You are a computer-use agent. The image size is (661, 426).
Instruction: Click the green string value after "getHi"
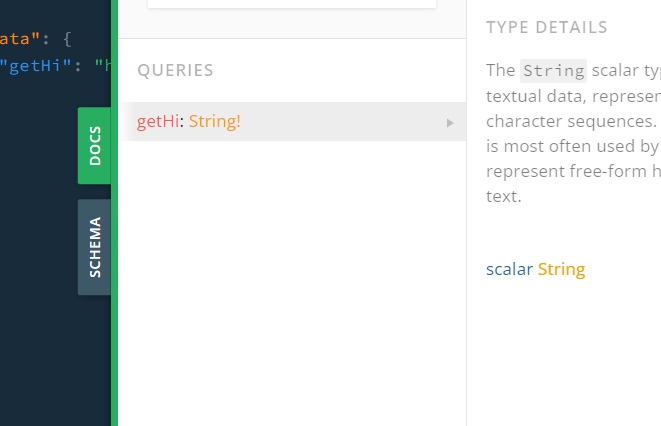point(102,66)
